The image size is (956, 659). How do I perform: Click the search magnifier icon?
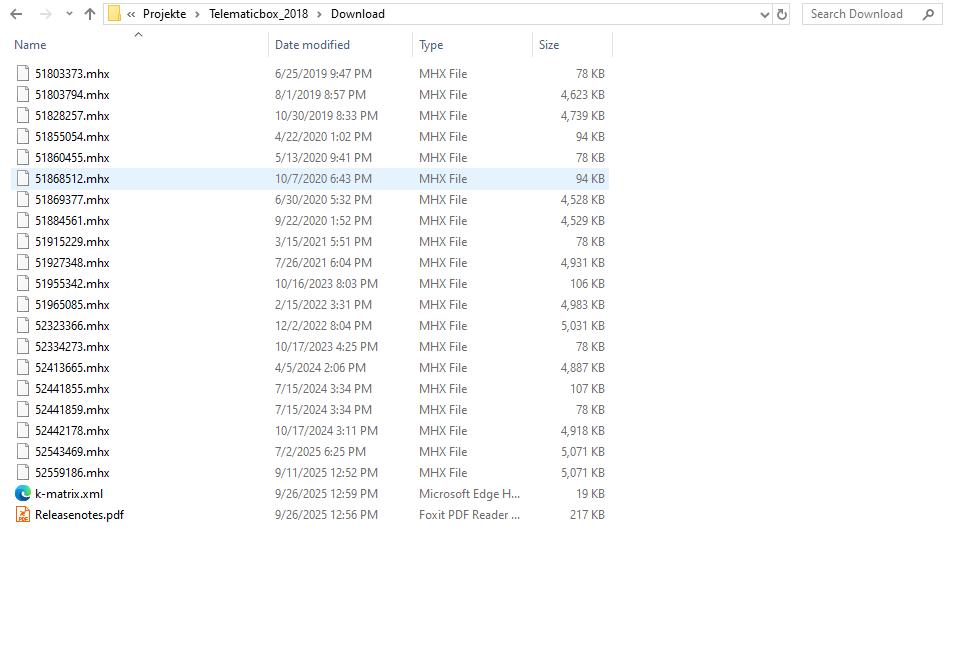(x=928, y=14)
